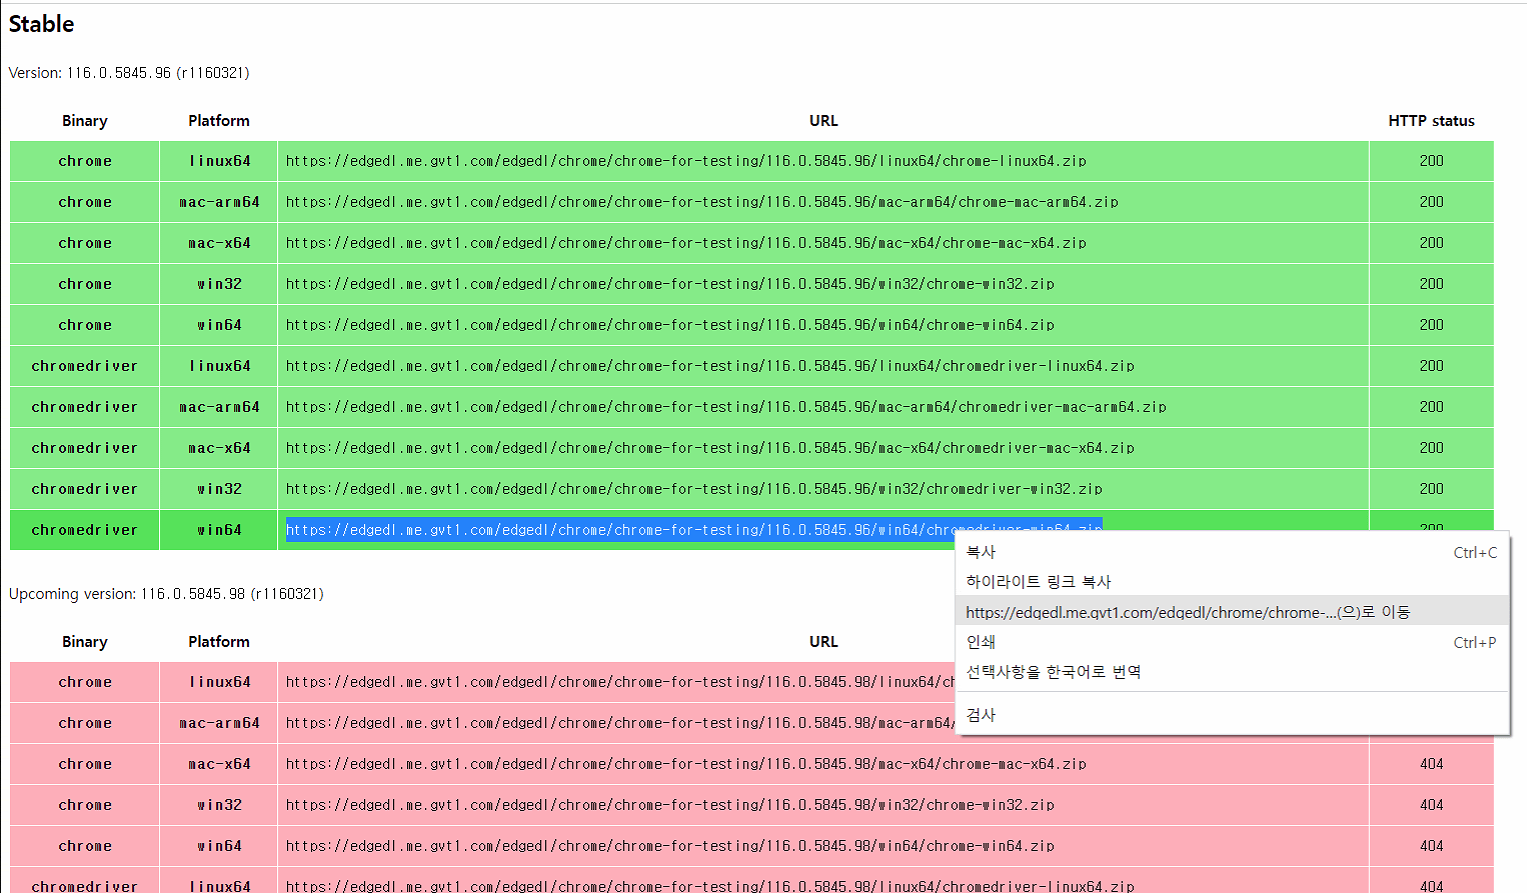Click 404 status cell for upcoming chrome win32
Image resolution: width=1527 pixels, height=893 pixels.
tap(1431, 805)
